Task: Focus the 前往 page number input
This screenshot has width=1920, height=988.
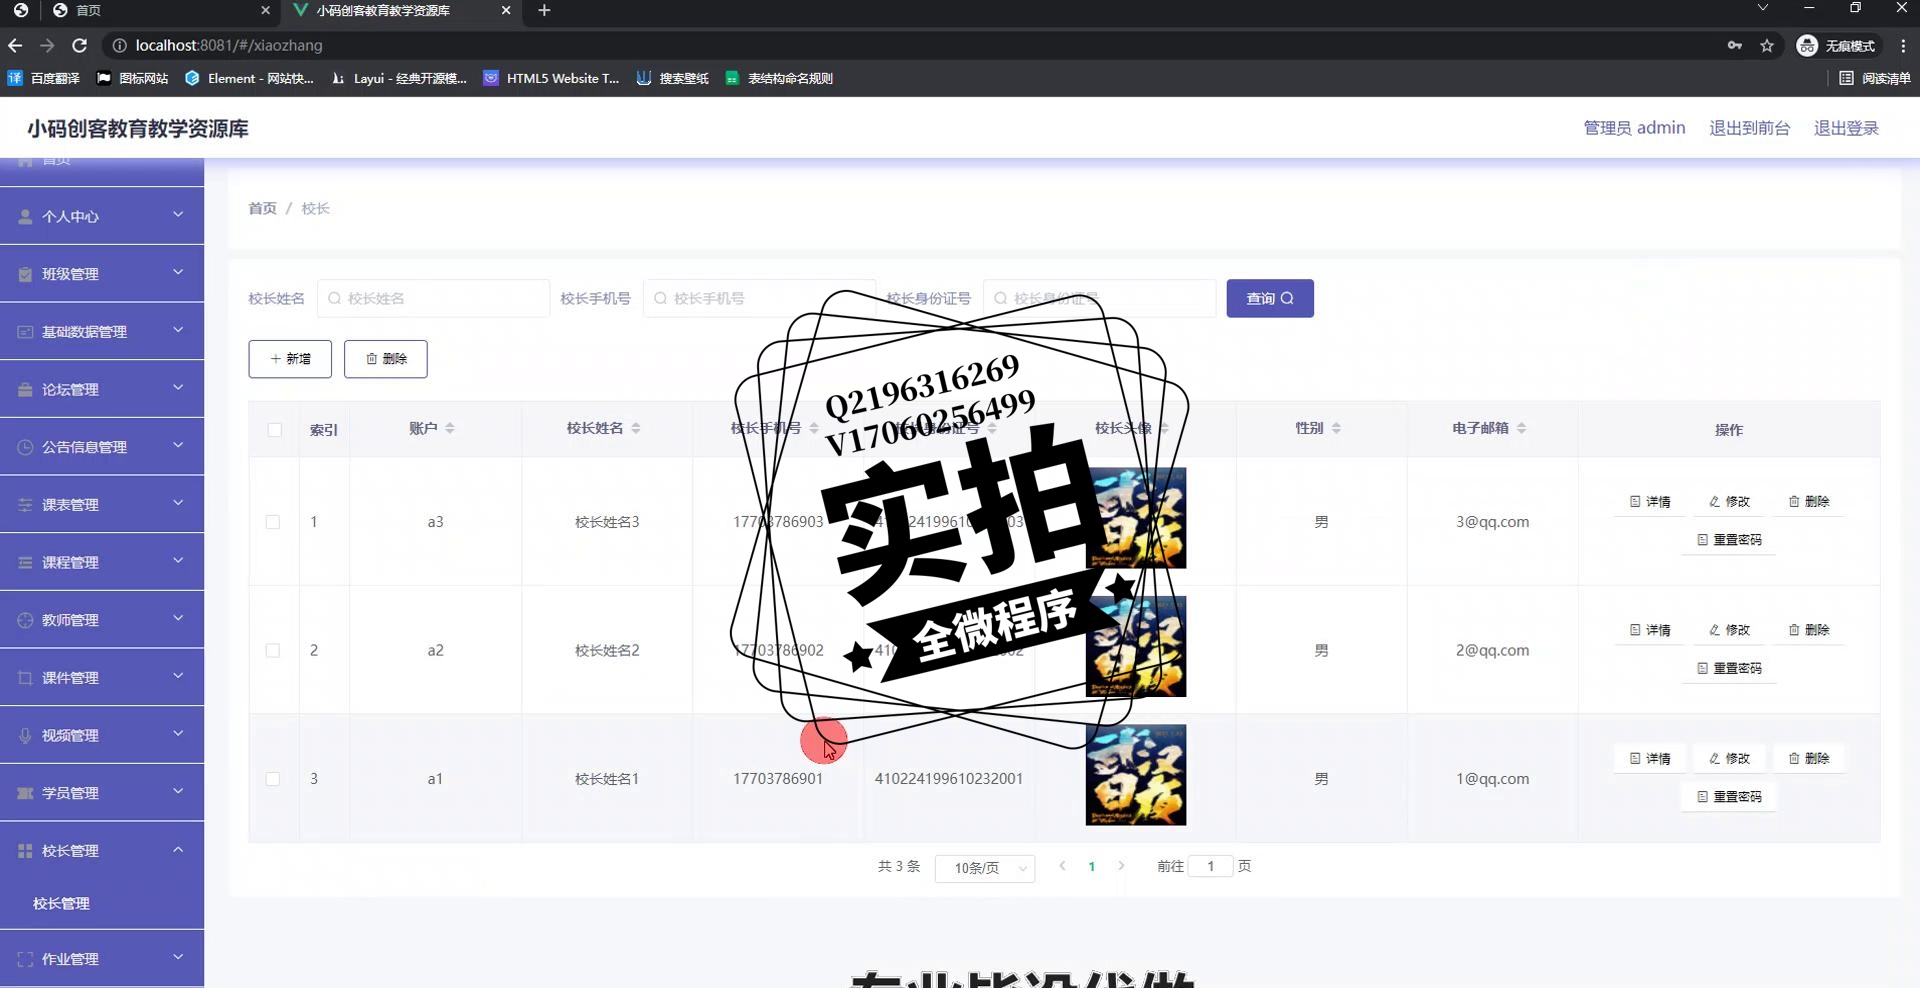Action: [x=1210, y=866]
